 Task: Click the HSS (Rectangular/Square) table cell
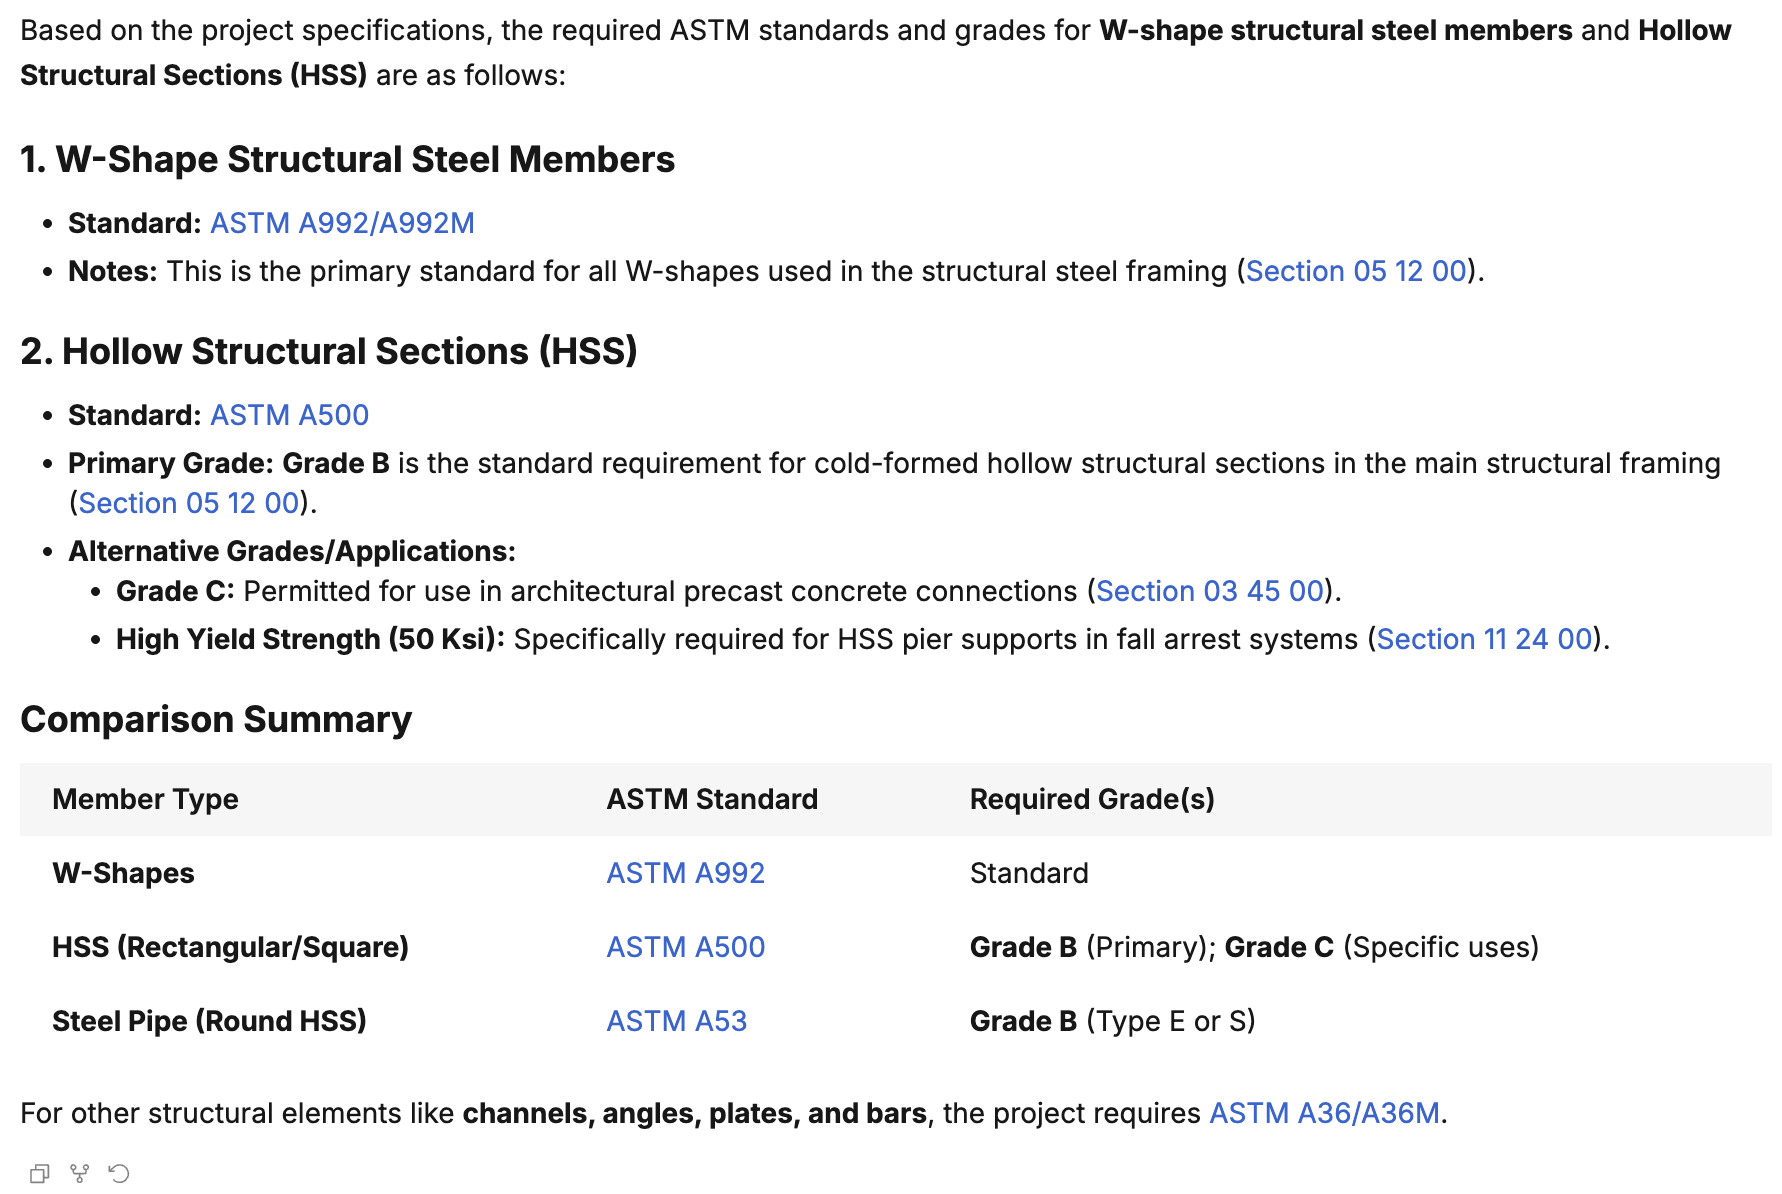230,947
